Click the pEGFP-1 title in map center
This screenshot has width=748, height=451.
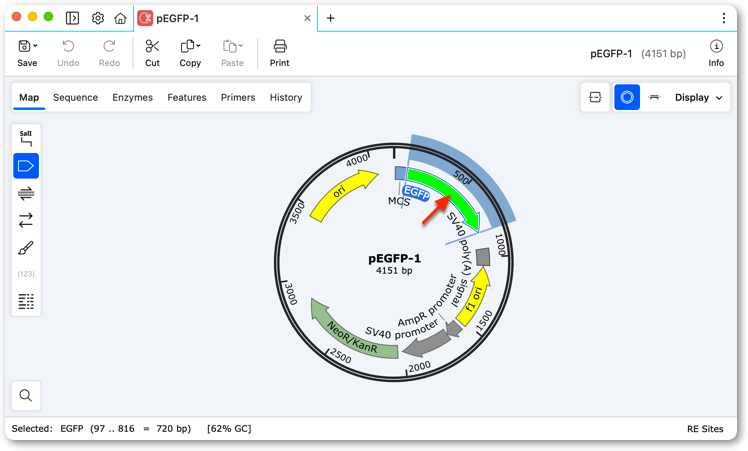394,258
